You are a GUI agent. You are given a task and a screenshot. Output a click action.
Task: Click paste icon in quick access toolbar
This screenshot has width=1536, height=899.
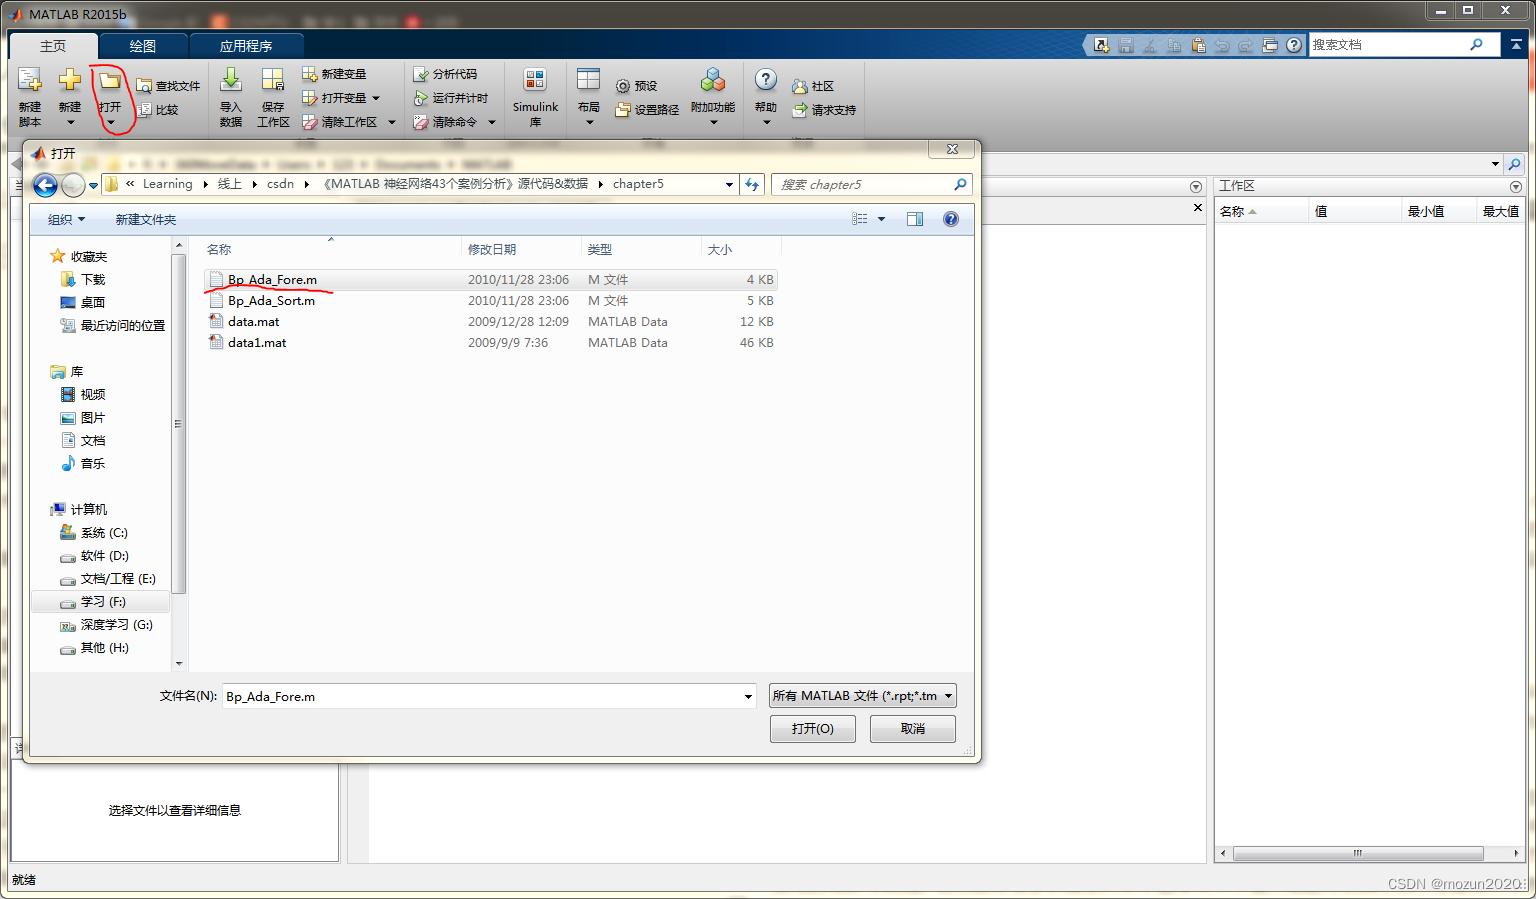coord(1198,45)
